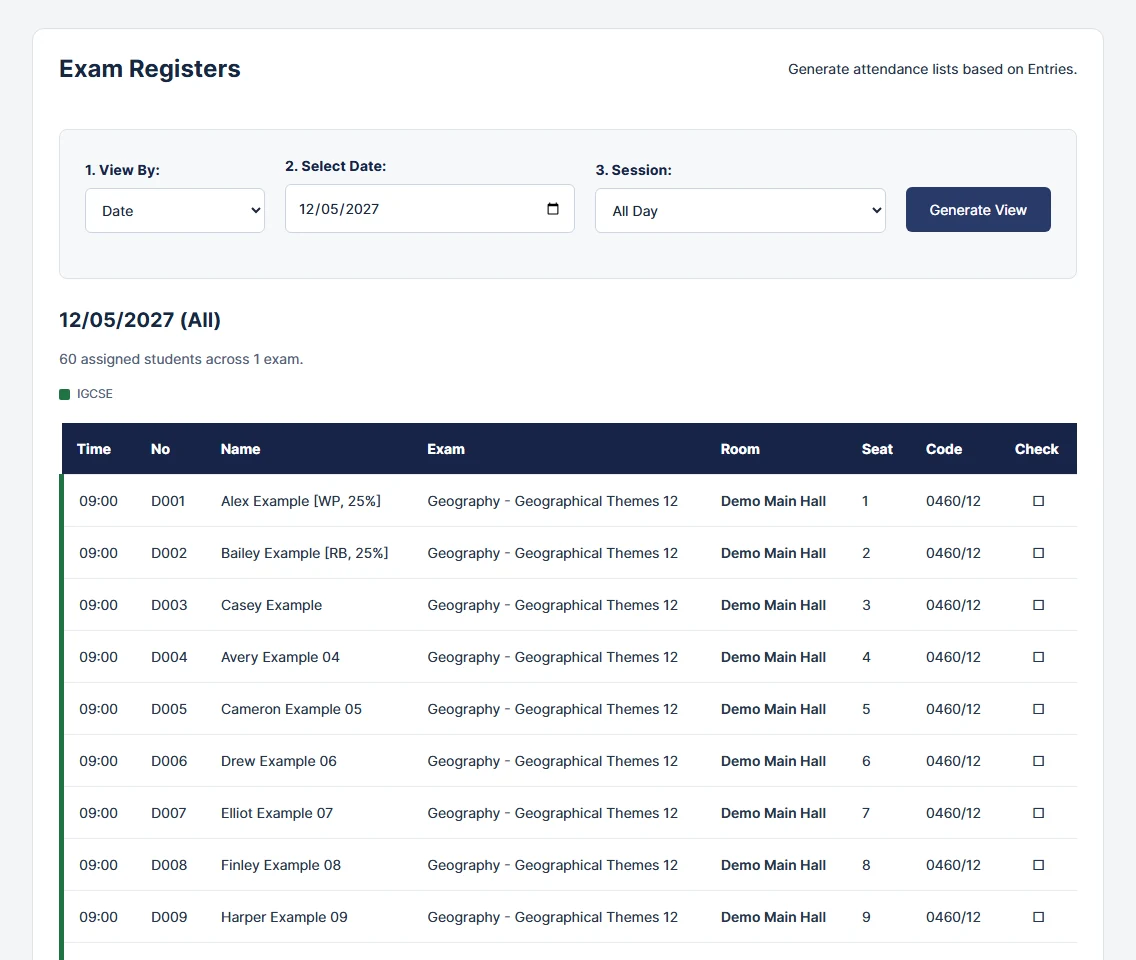The image size is (1136, 960).
Task: Click the Name column header
Action: 241,449
